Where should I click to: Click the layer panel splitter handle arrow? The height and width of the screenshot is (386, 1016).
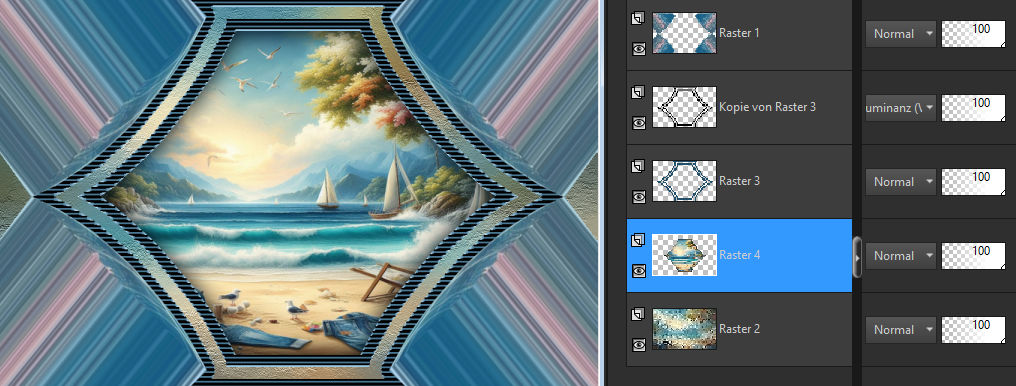pos(857,256)
